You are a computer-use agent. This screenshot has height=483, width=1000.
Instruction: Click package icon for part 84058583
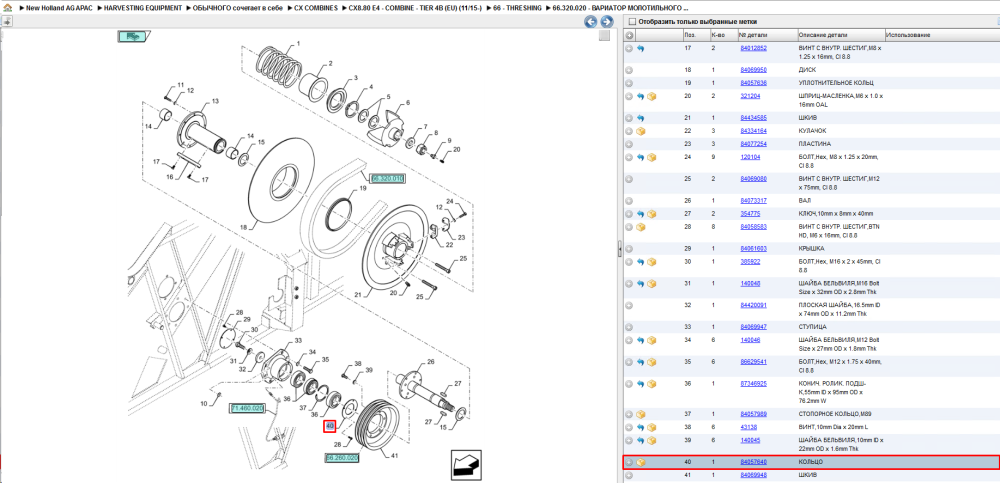pyautogui.click(x=641, y=227)
